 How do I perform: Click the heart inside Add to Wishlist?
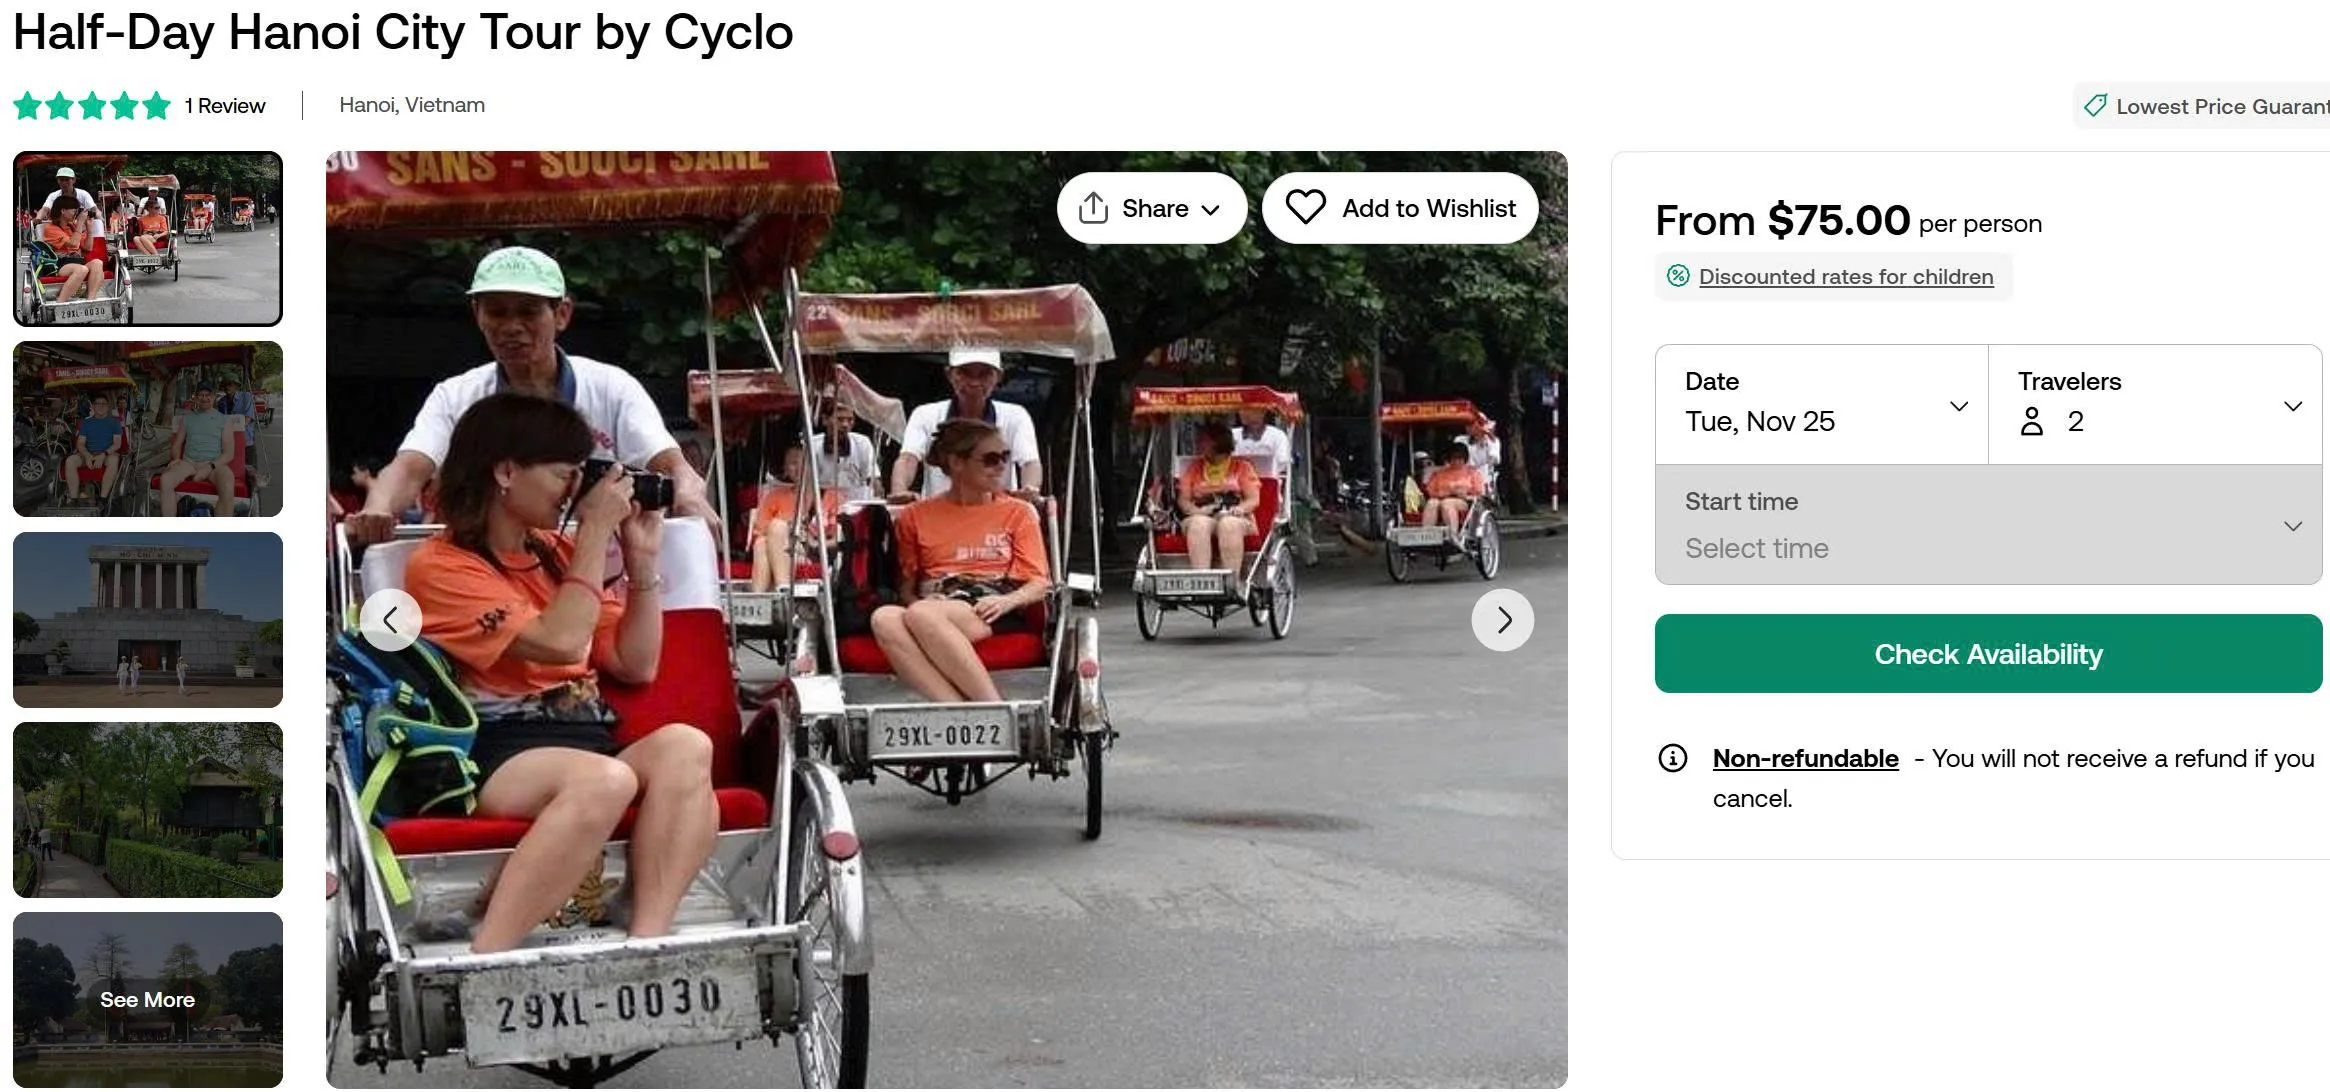click(1305, 208)
